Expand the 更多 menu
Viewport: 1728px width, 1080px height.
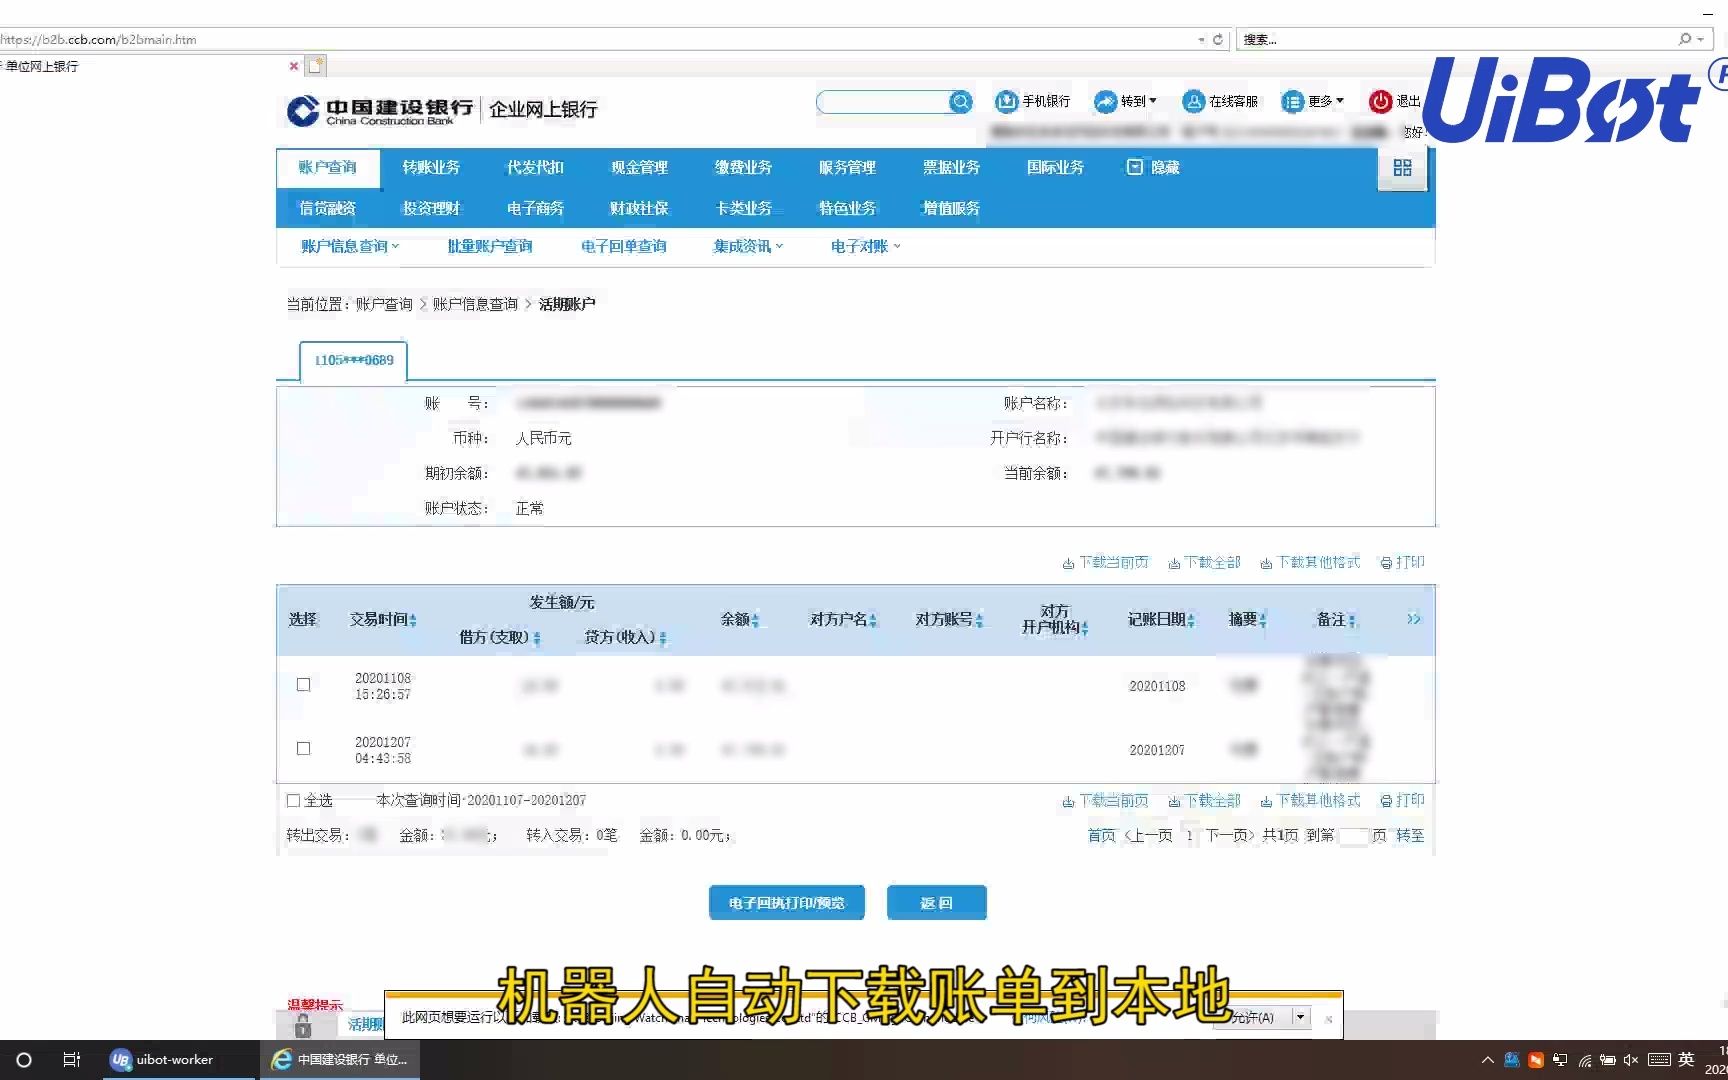point(1313,101)
